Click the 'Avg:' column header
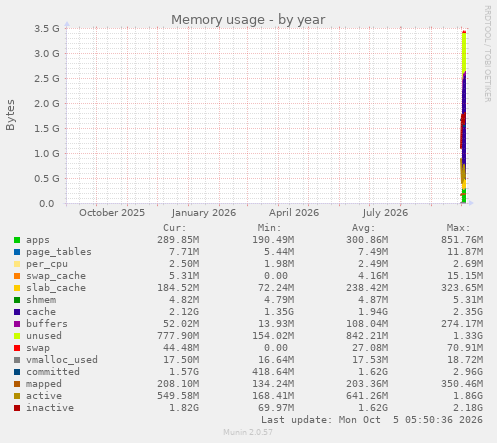This screenshot has height=443, width=497. (364, 228)
